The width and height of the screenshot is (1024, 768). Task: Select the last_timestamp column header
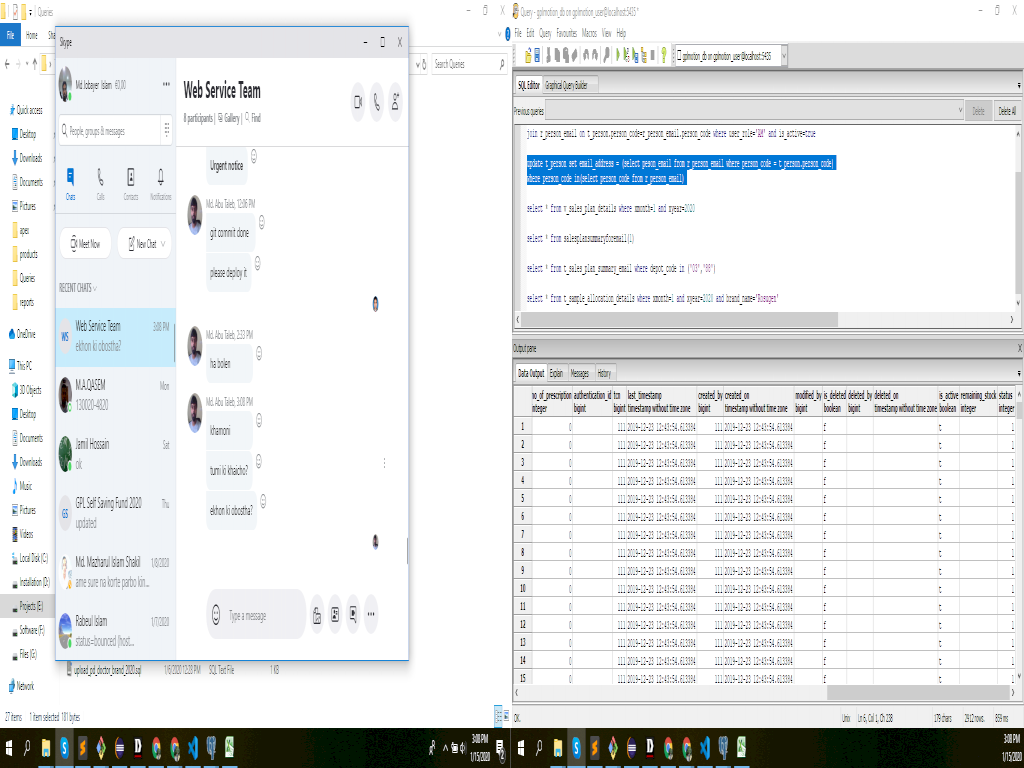(661, 402)
